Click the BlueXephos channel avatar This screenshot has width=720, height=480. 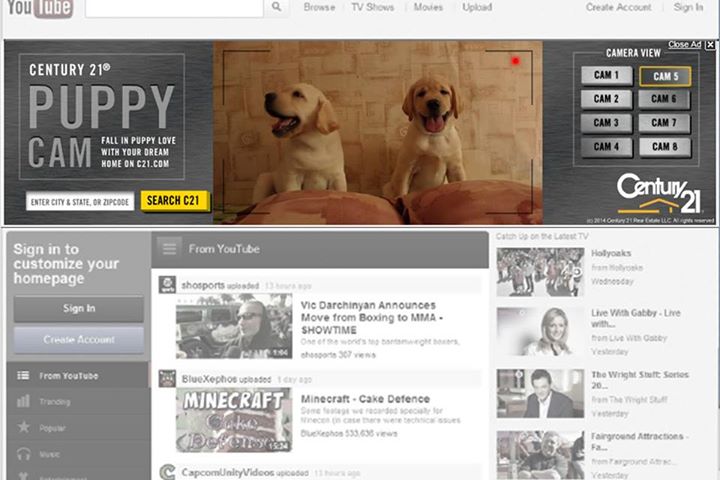point(167,379)
